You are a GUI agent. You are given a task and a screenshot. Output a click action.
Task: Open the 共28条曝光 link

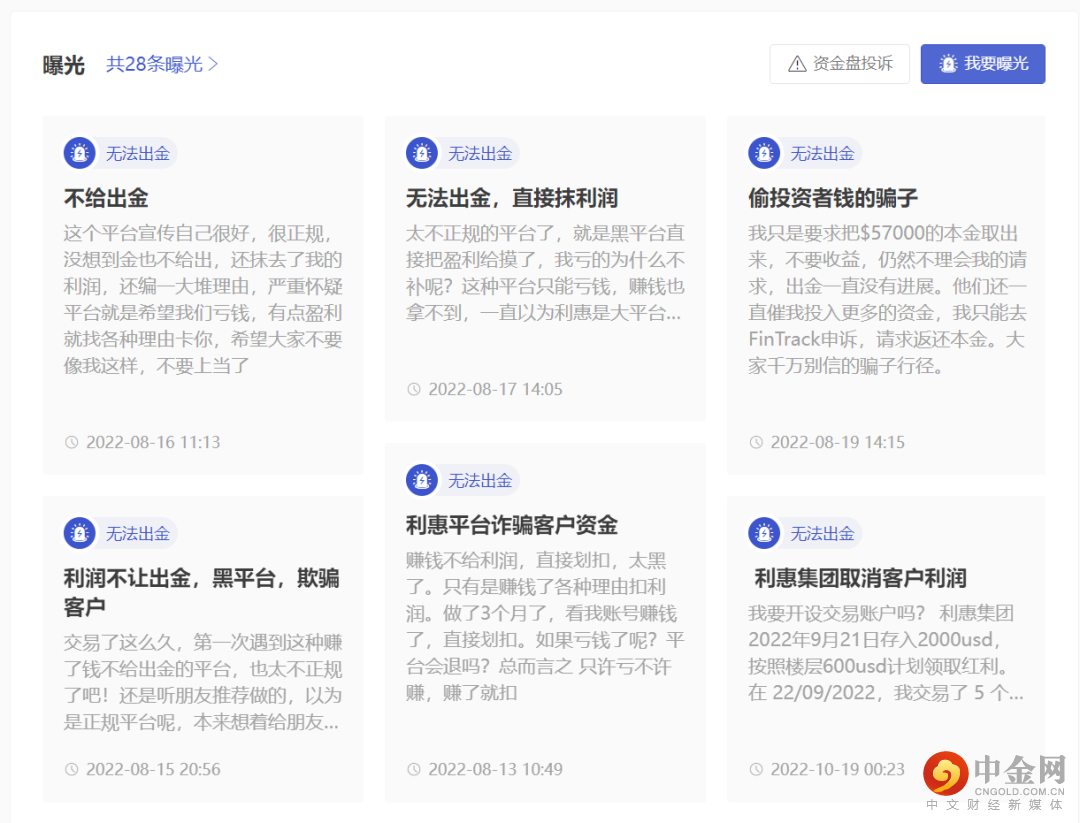(x=162, y=64)
